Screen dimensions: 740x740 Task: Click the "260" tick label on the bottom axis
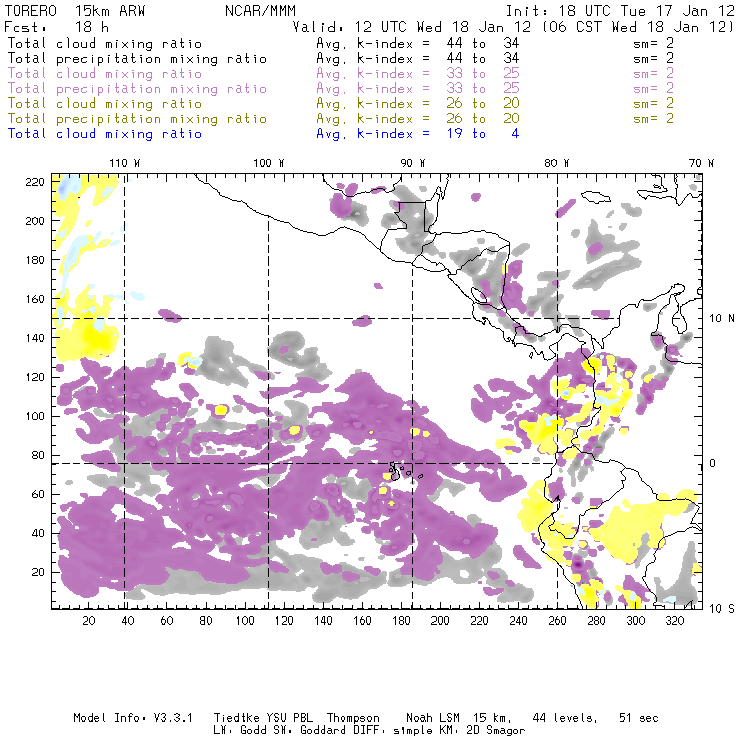coord(557,621)
